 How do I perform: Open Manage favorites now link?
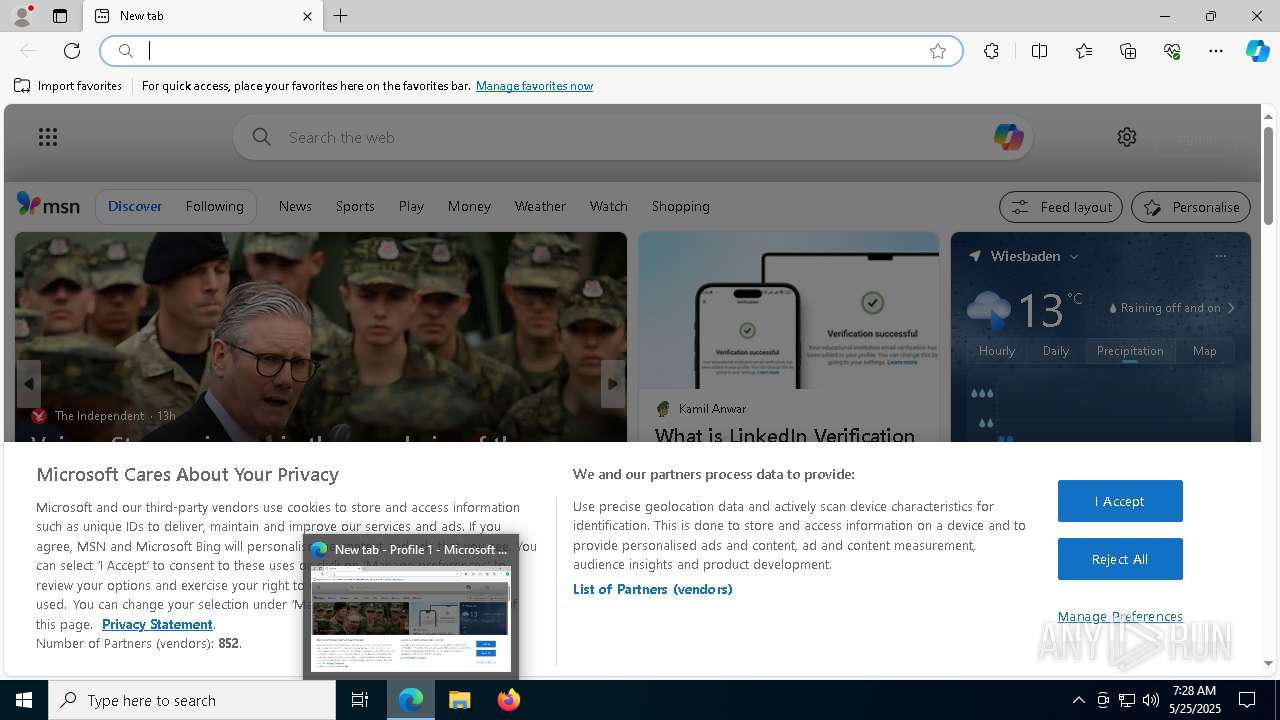pos(534,86)
